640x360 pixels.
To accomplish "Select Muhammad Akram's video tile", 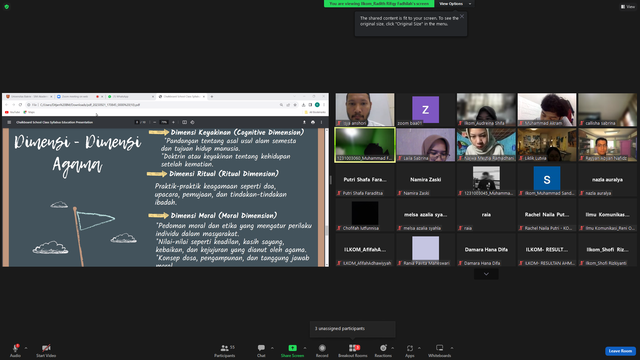I will 547,109.
